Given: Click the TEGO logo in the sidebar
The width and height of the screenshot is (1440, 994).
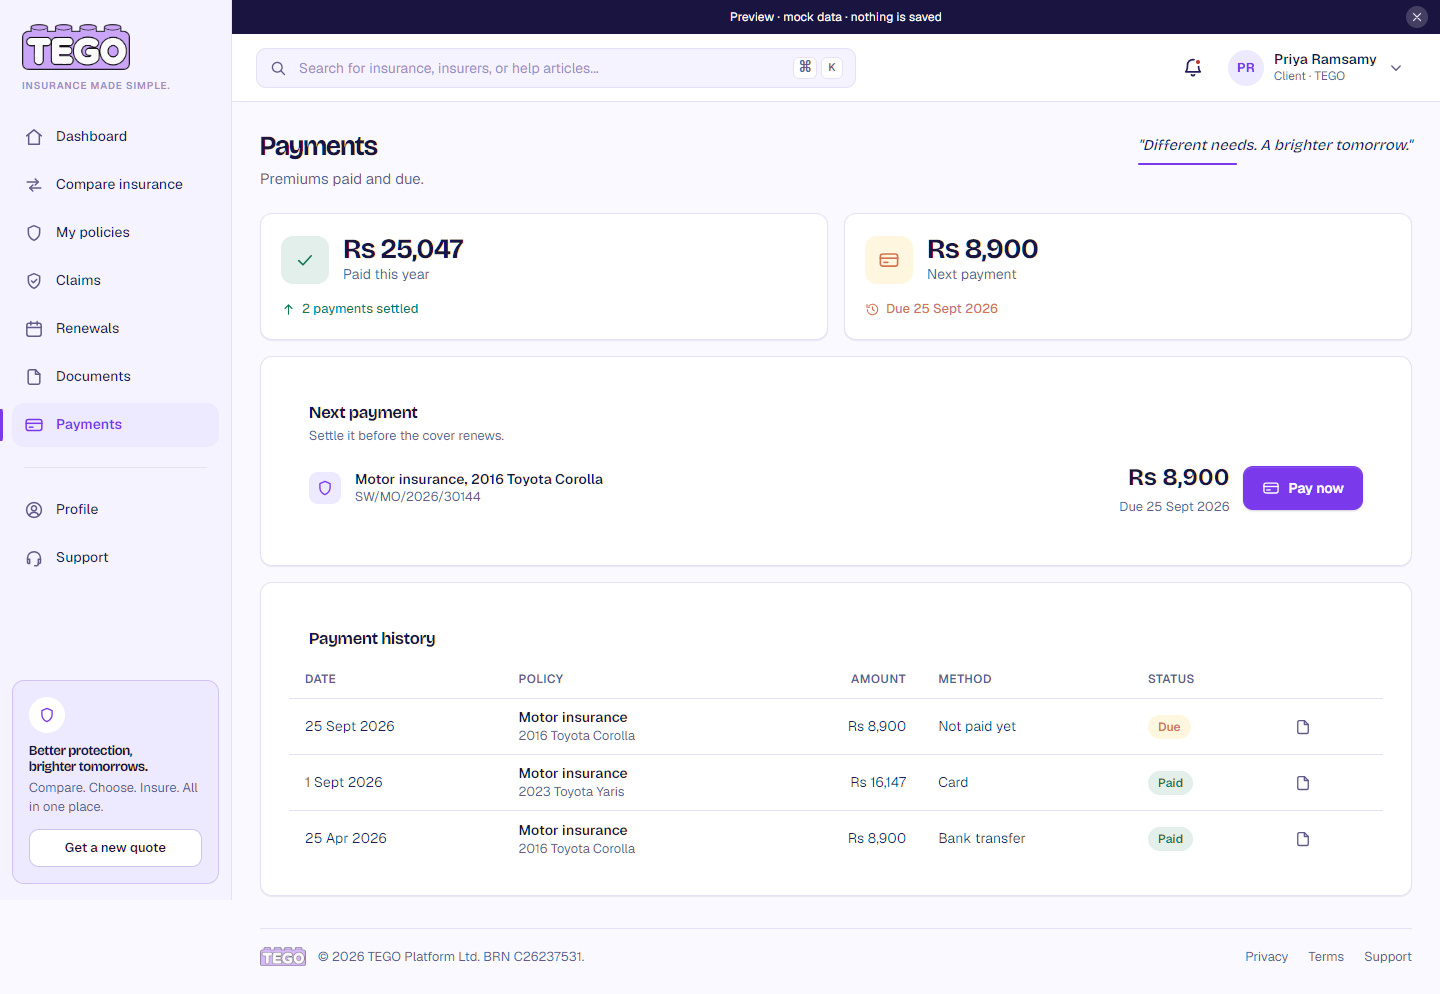Looking at the screenshot, I should tap(76, 47).
